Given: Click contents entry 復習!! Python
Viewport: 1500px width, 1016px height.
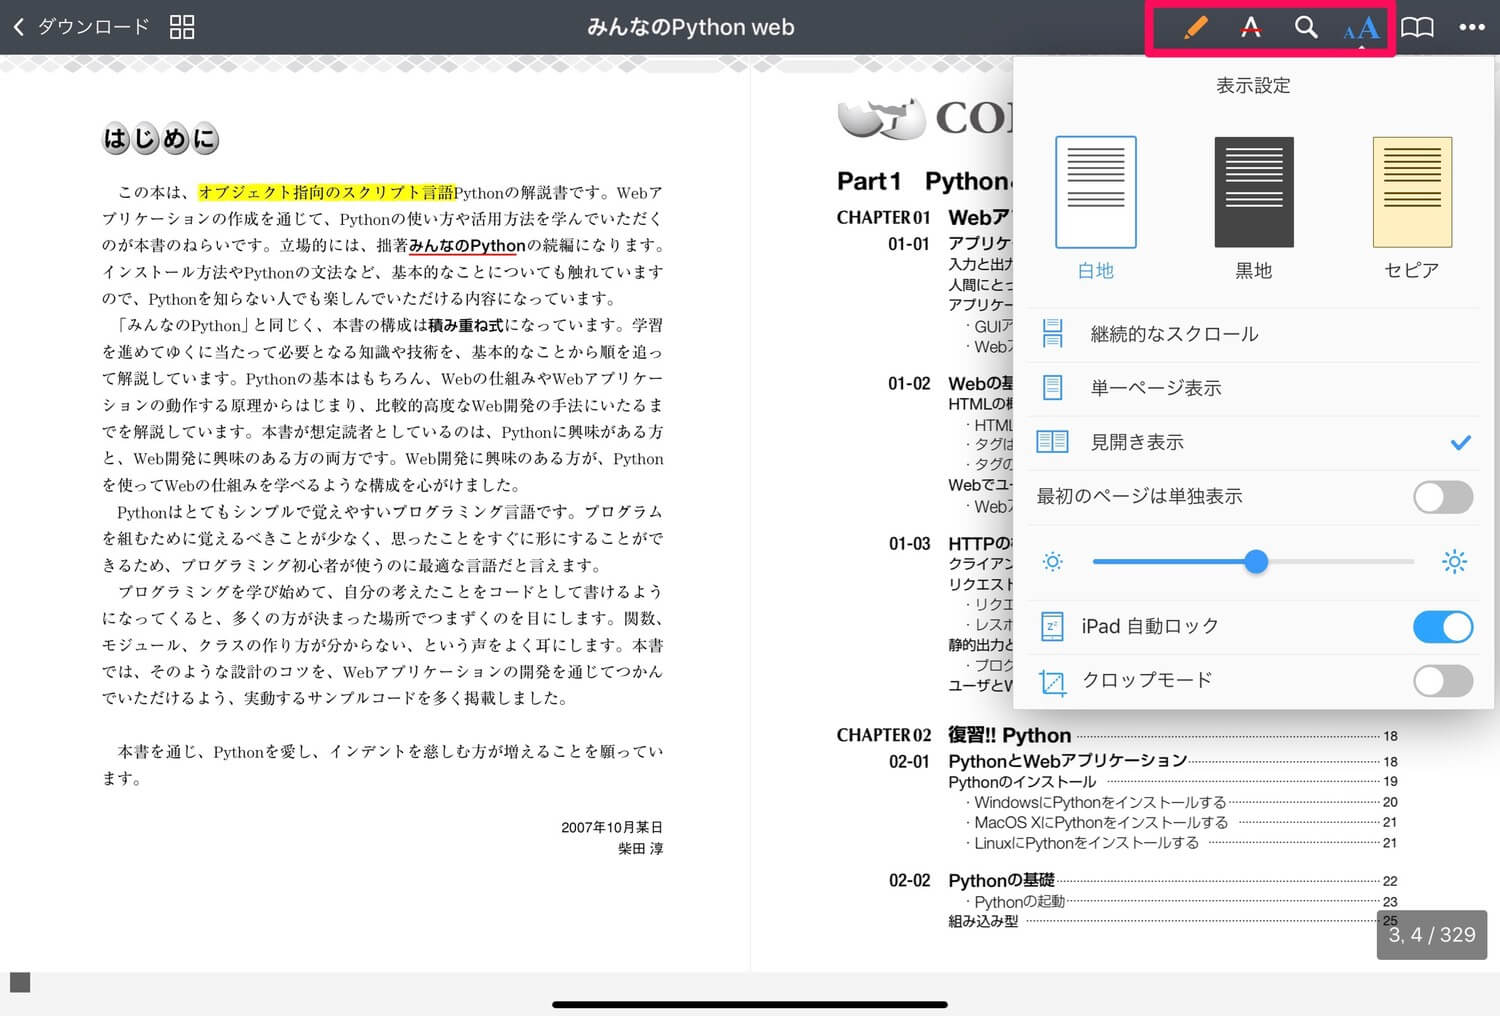Looking at the screenshot, I should click(x=1009, y=735).
